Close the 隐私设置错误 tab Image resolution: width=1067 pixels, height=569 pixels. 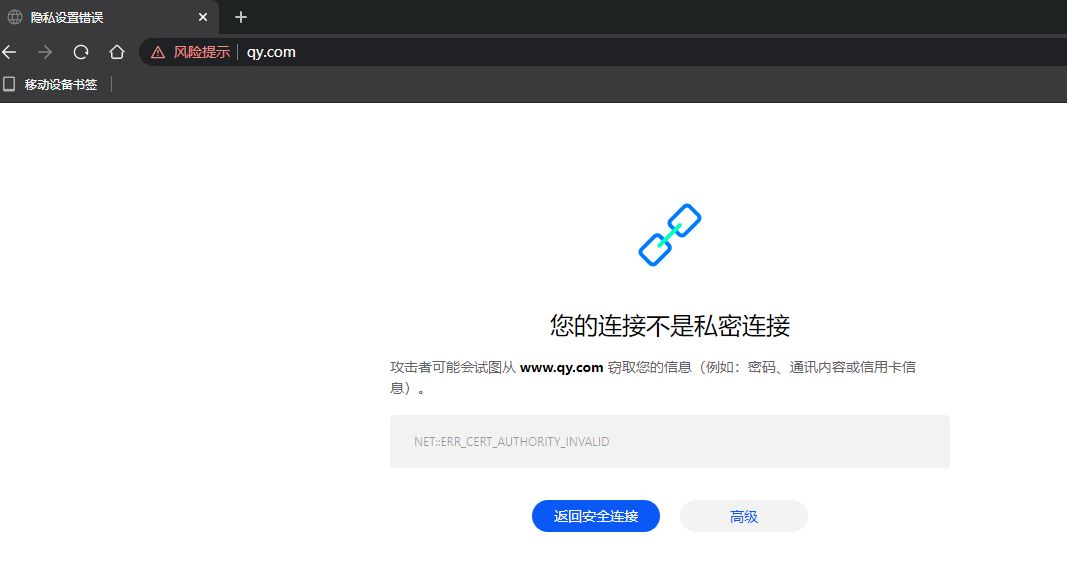[203, 17]
